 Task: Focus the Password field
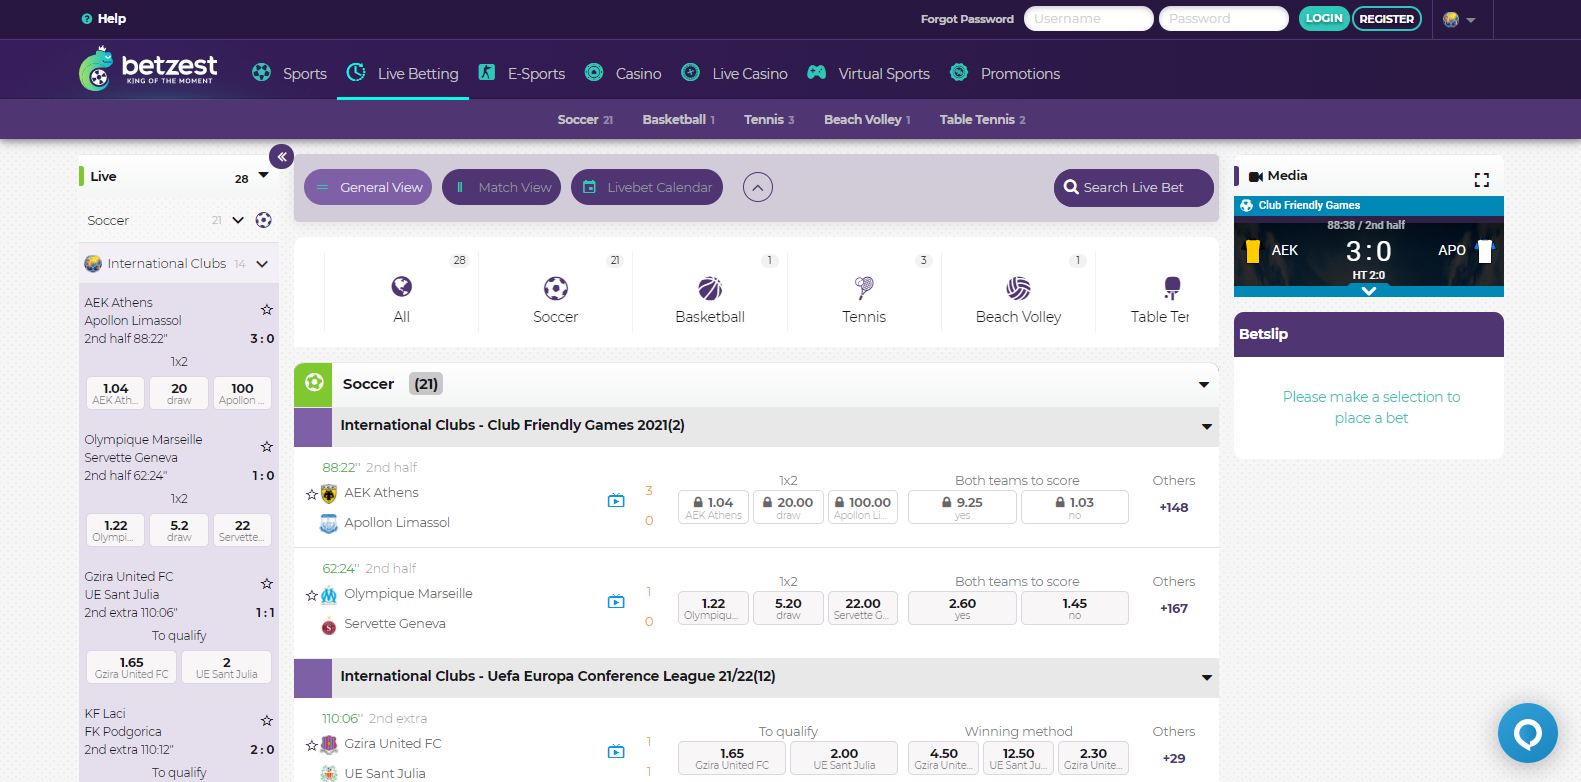1224,18
